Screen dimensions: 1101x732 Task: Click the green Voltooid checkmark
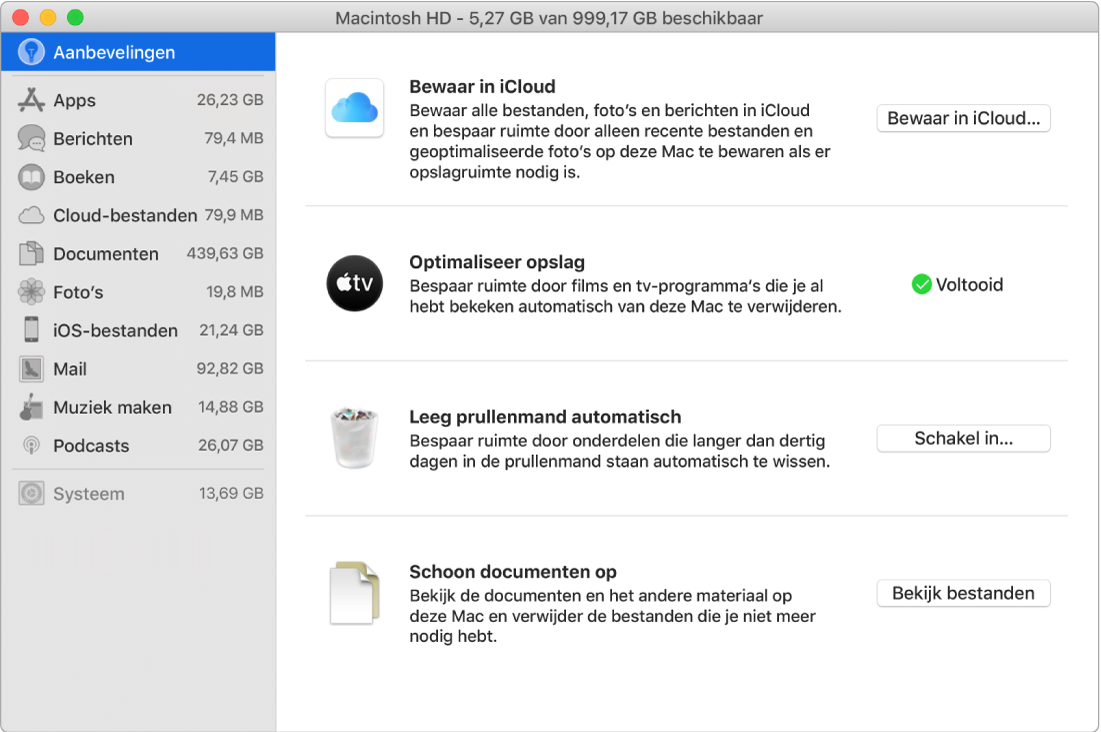921,285
